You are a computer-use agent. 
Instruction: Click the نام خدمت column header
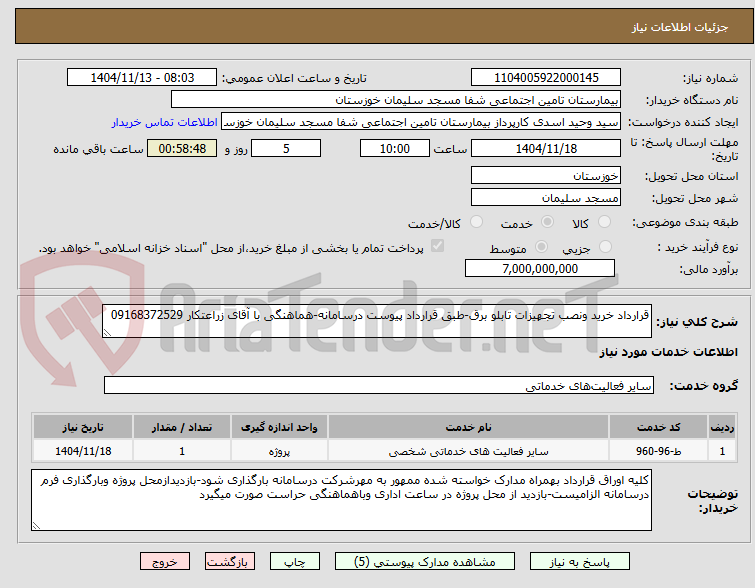[x=469, y=427]
